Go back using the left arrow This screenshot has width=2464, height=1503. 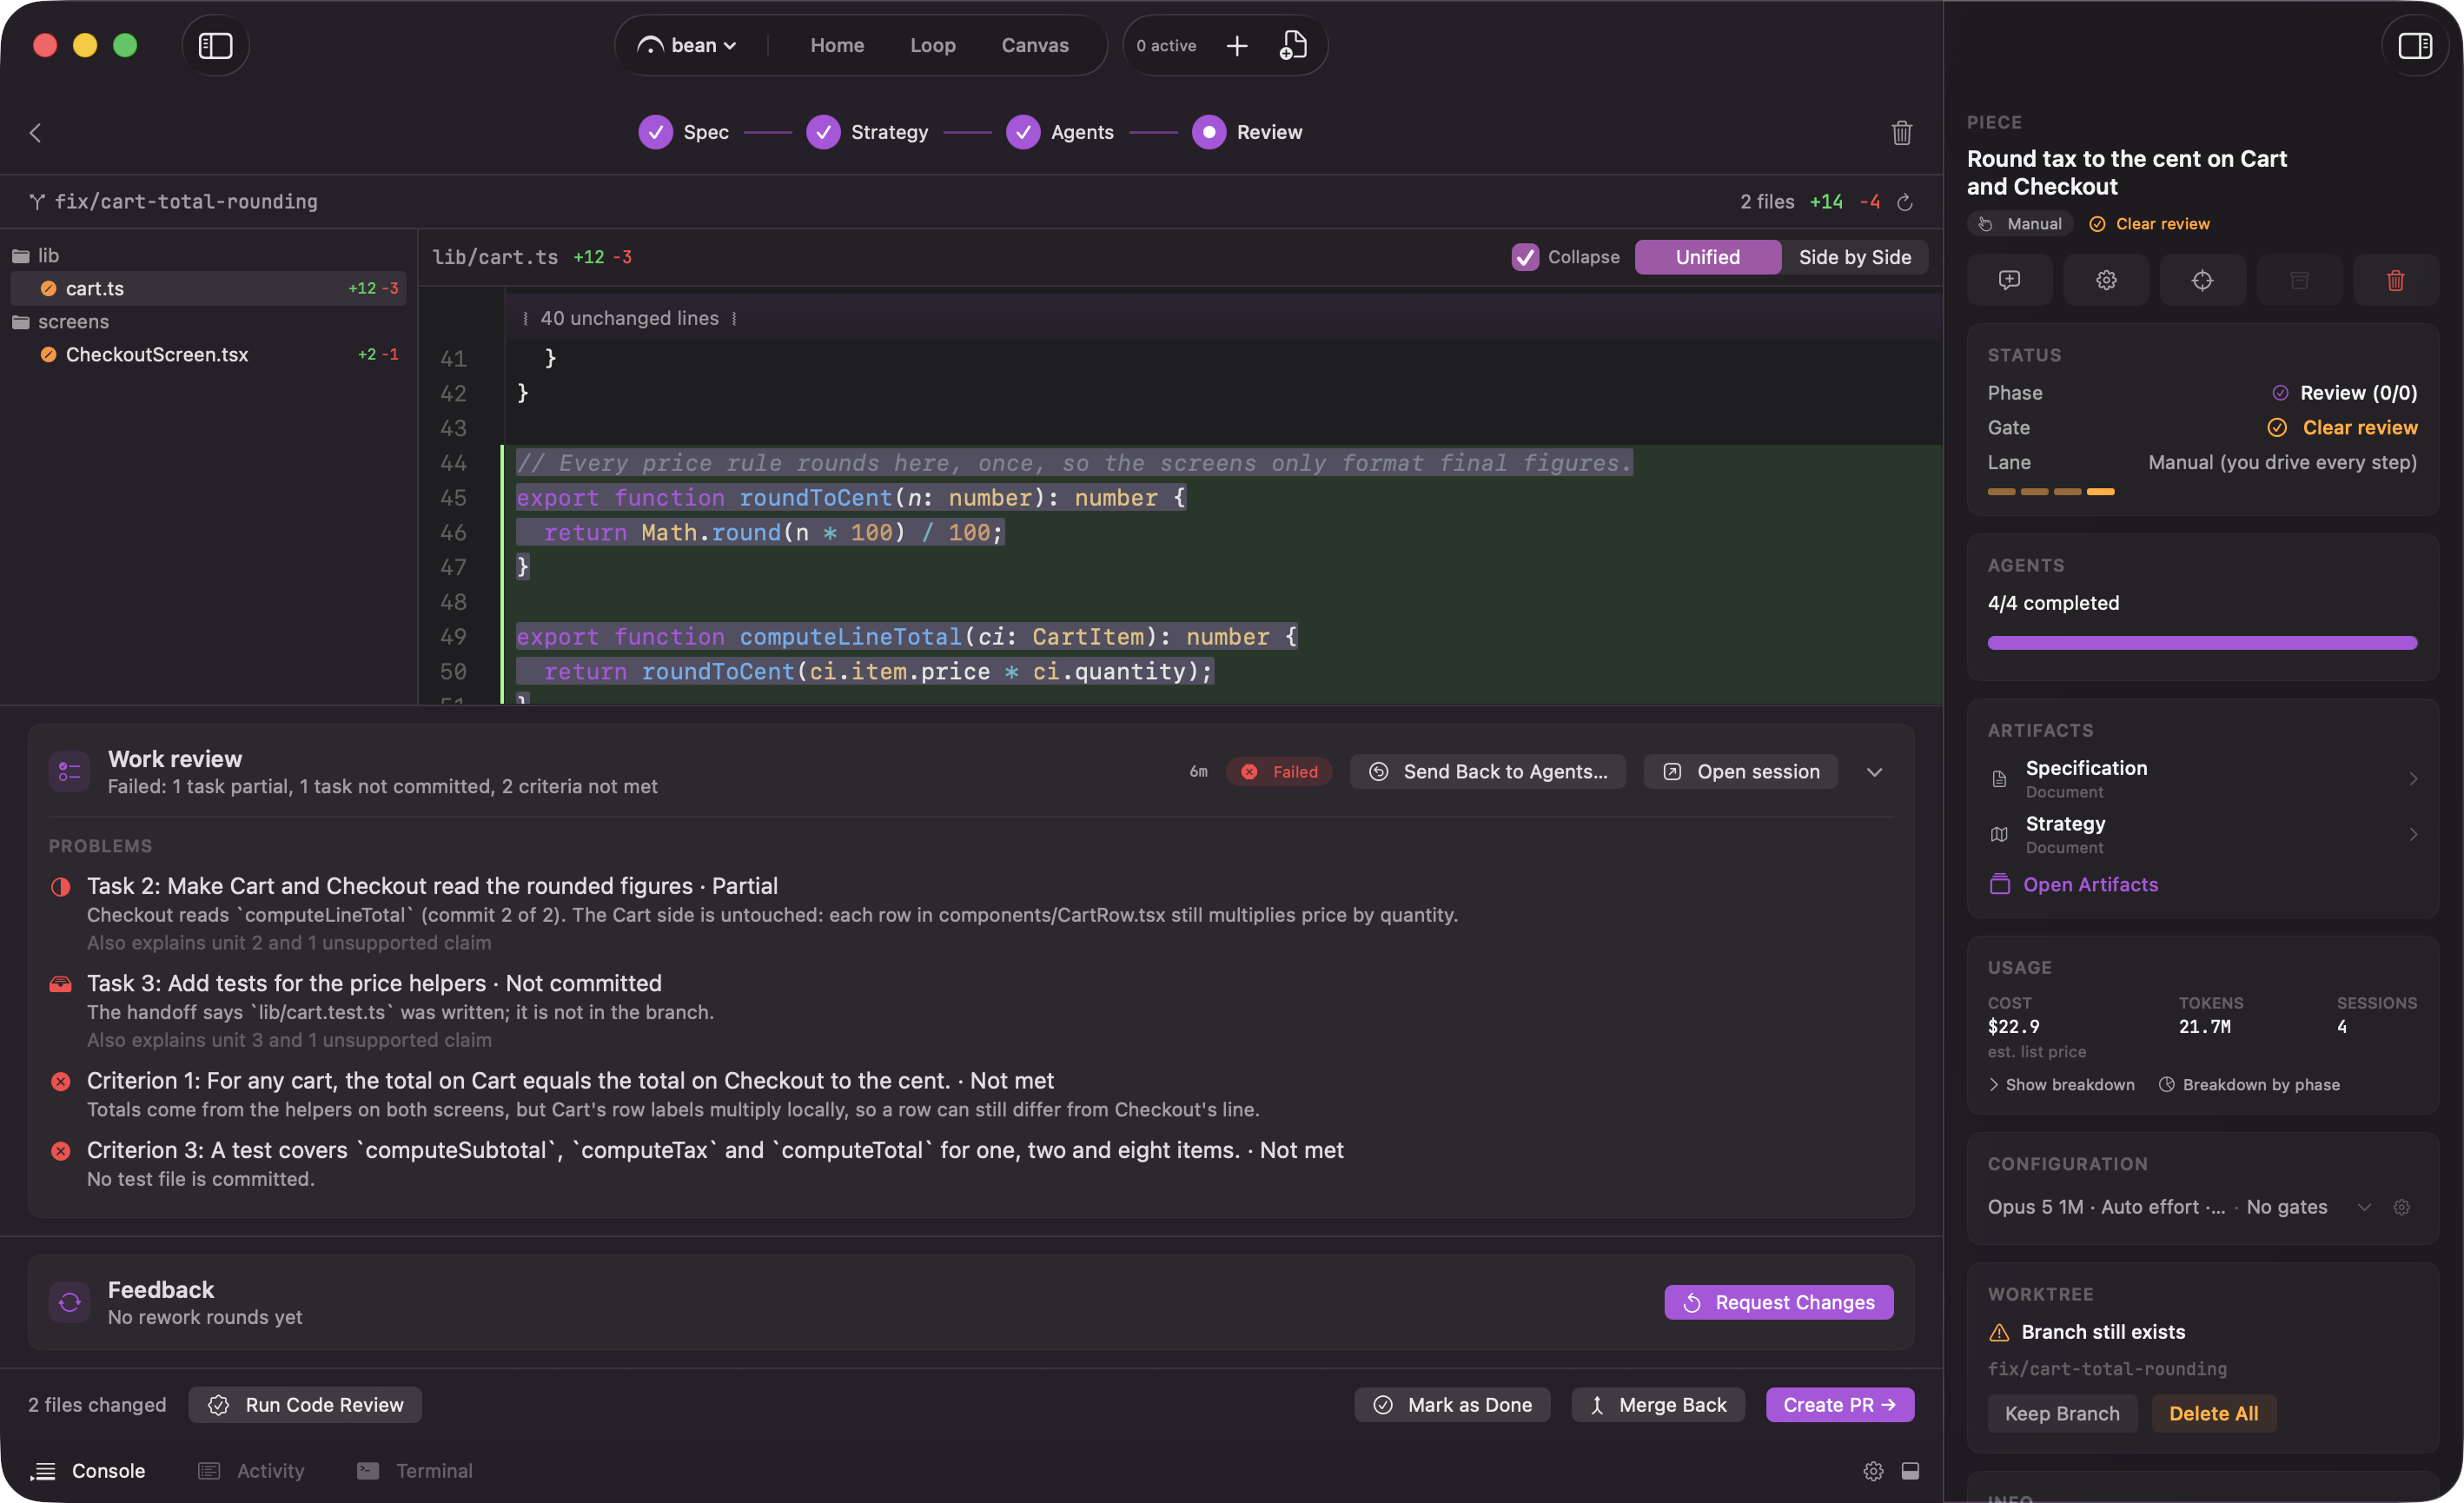point(35,132)
